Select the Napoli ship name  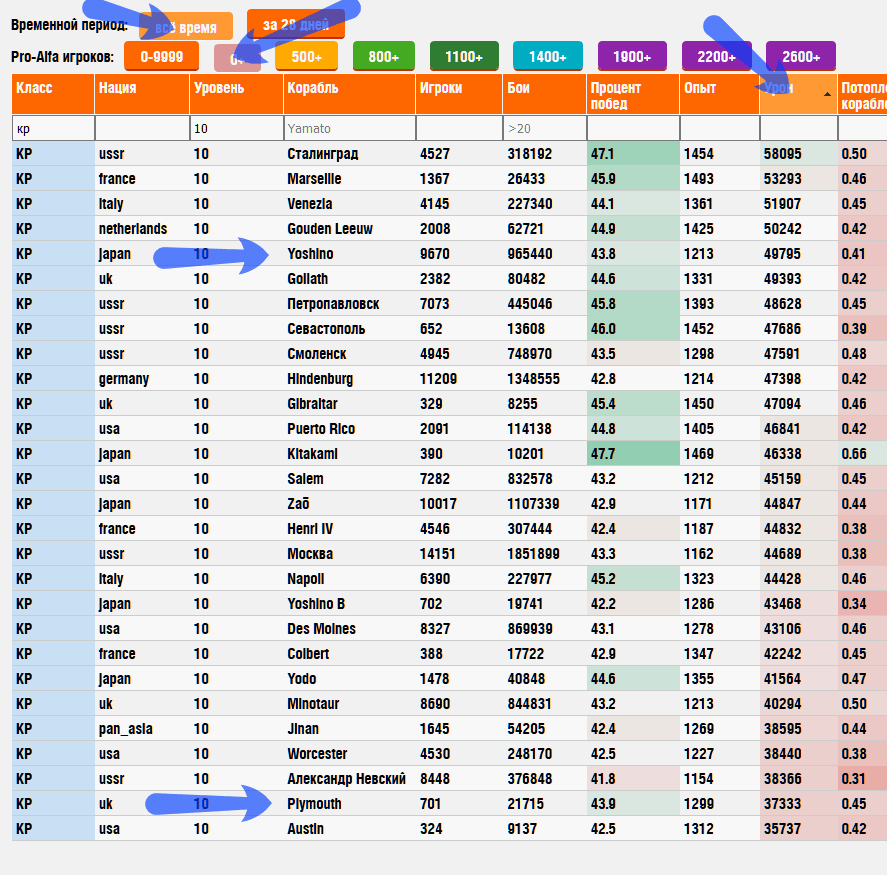pyautogui.click(x=305, y=579)
